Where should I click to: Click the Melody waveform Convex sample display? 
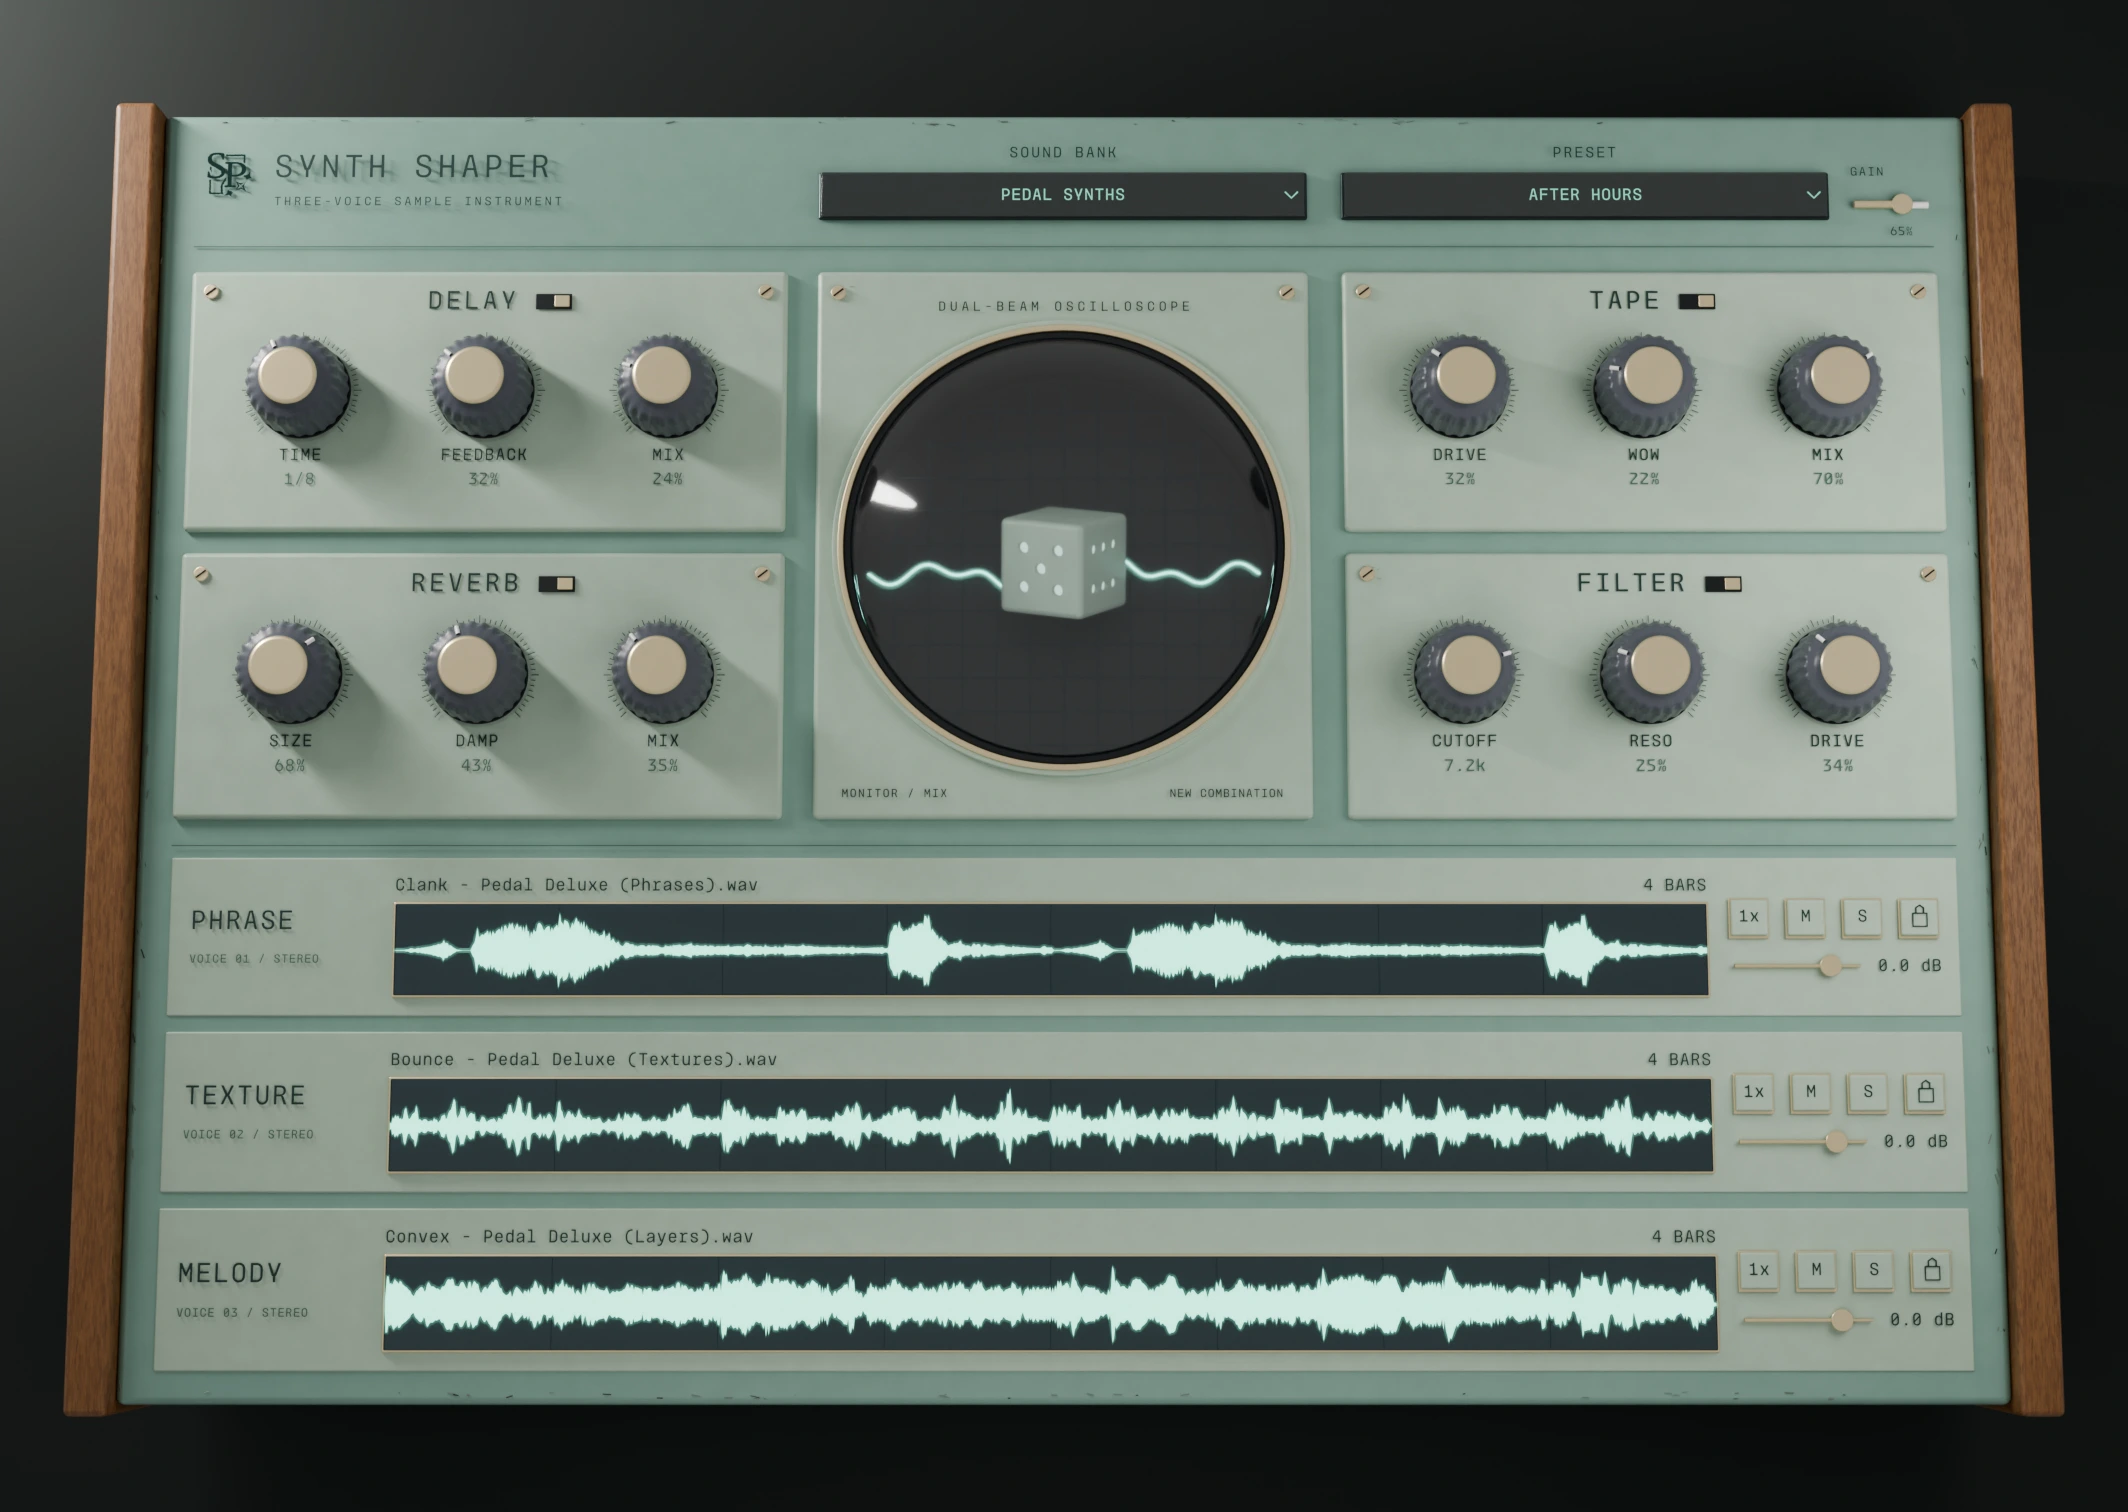pyautogui.click(x=1050, y=1303)
